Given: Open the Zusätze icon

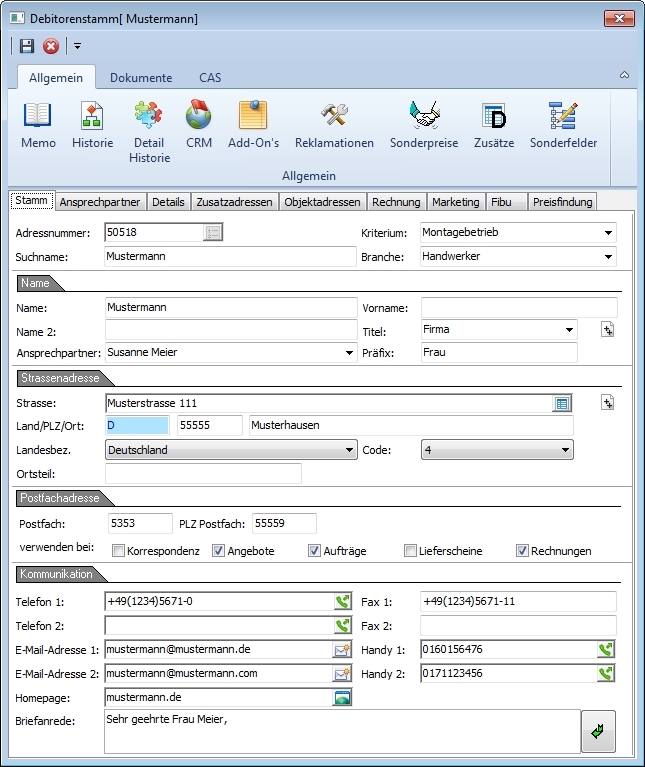Looking at the screenshot, I should pyautogui.click(x=494, y=115).
